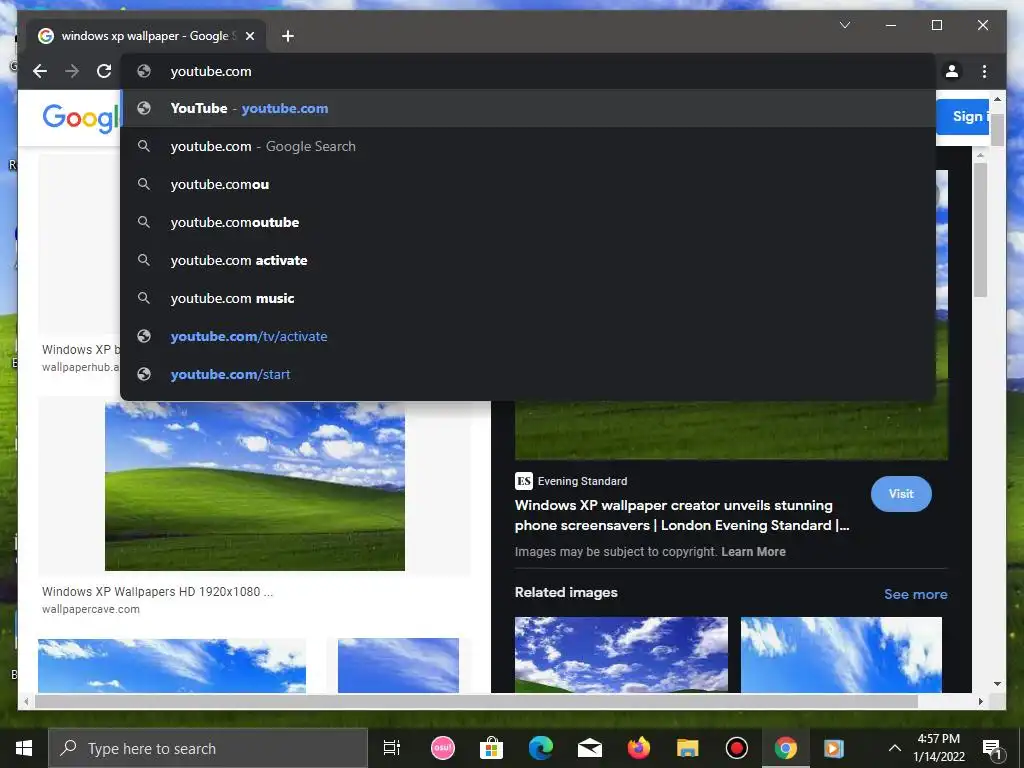1024x768 pixels.
Task: Expand the hidden system tray icons chevron
Action: click(895, 748)
